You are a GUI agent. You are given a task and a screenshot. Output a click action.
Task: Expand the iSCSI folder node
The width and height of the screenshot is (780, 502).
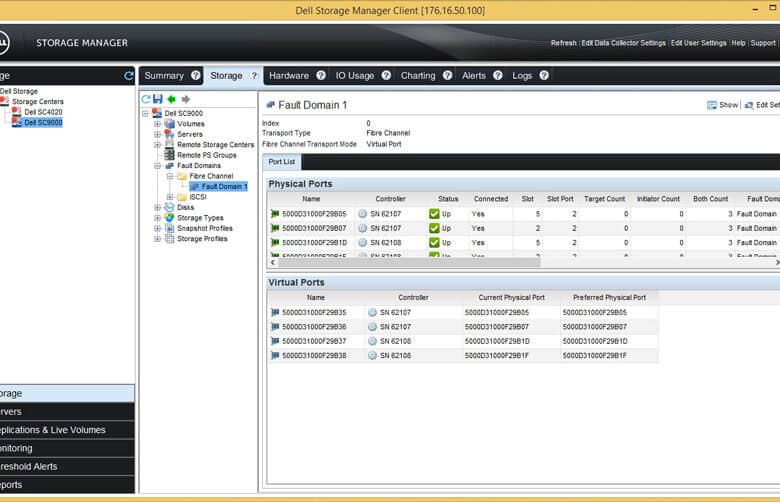pyautogui.click(x=170, y=197)
